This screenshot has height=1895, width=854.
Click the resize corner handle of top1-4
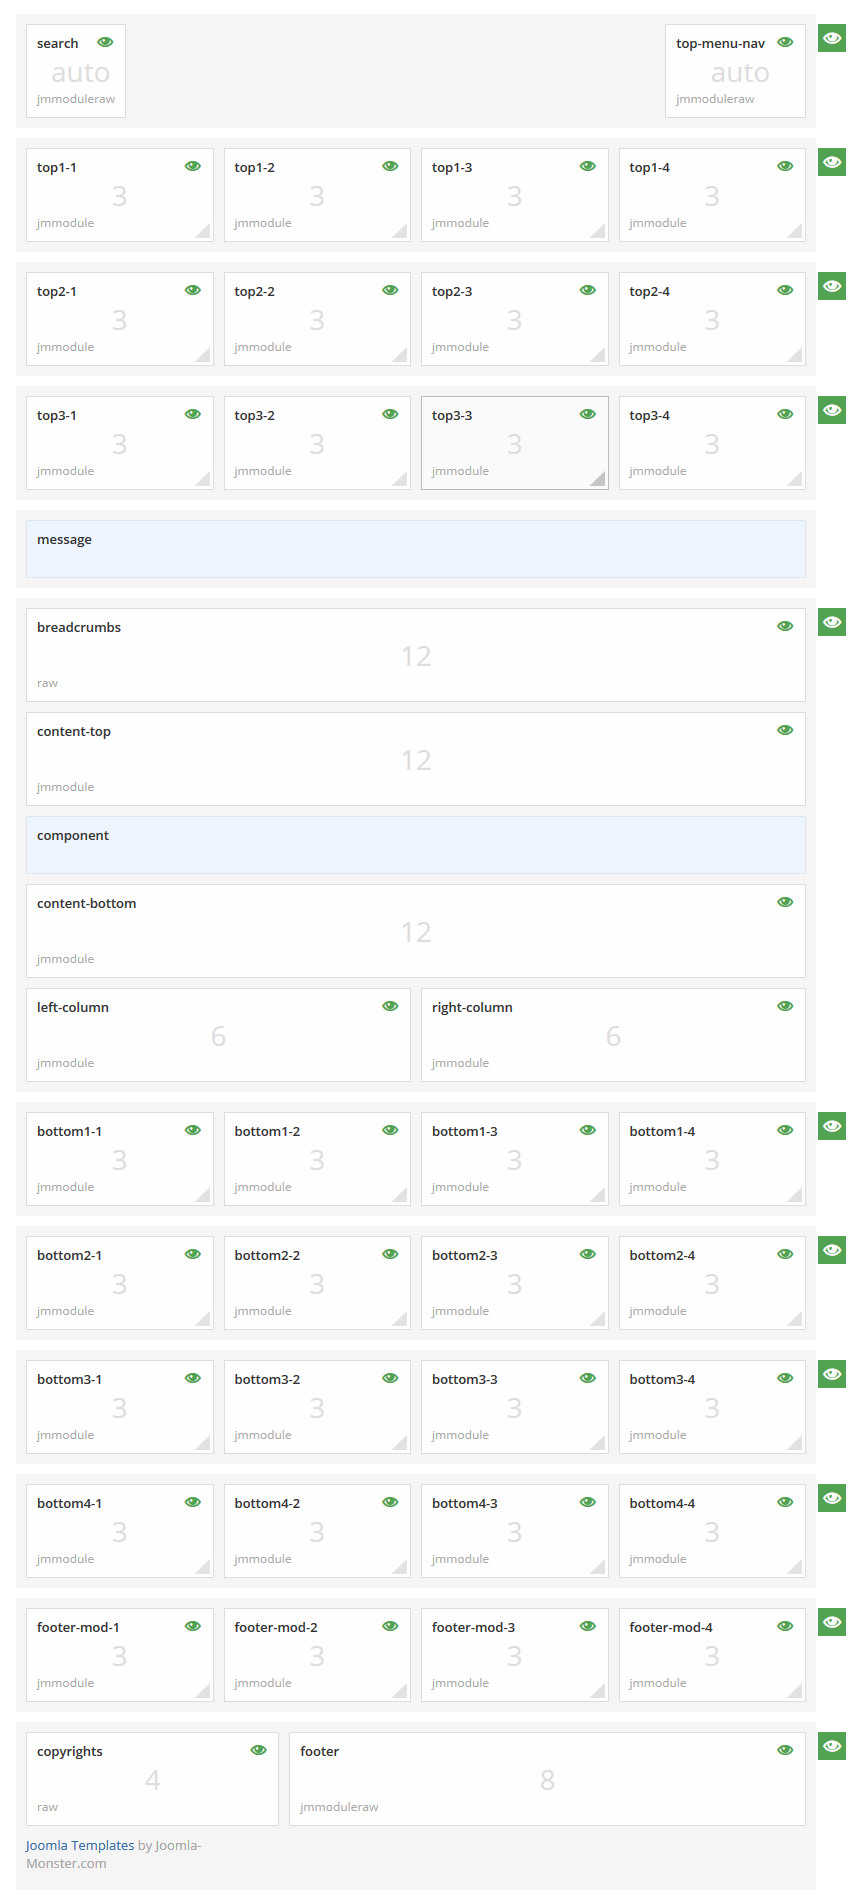796,232
